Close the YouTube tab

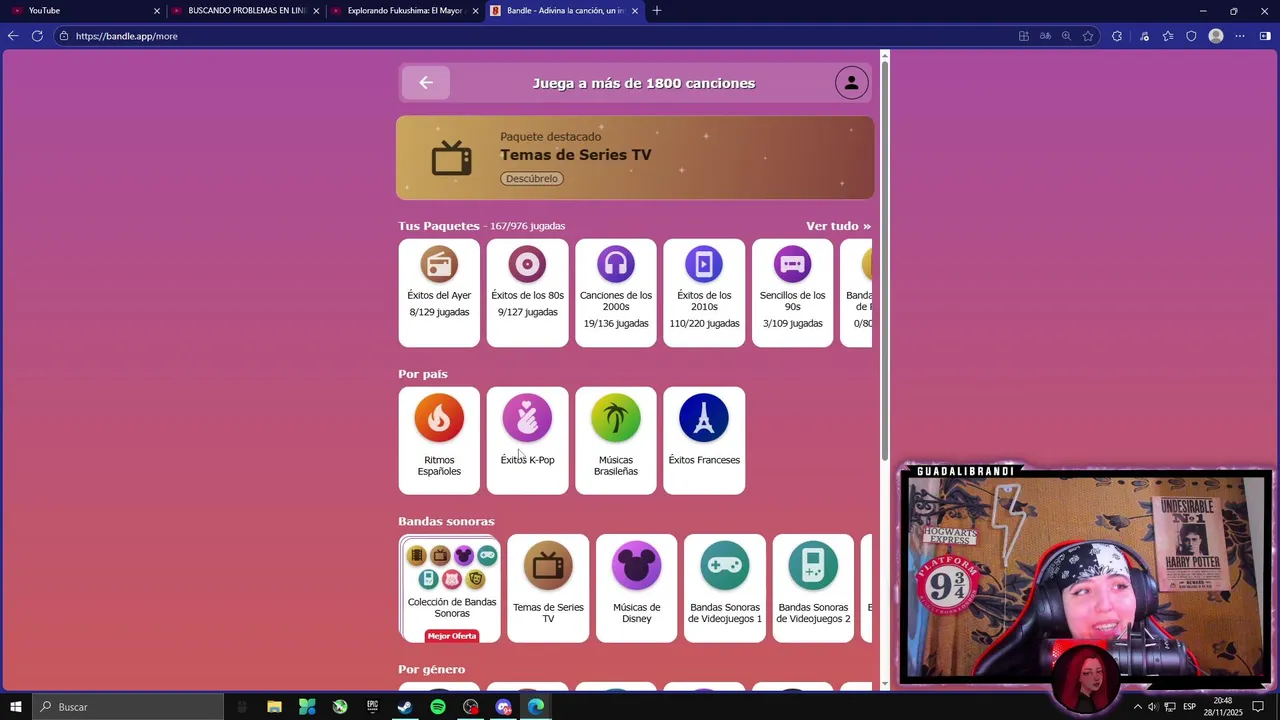pos(156,11)
